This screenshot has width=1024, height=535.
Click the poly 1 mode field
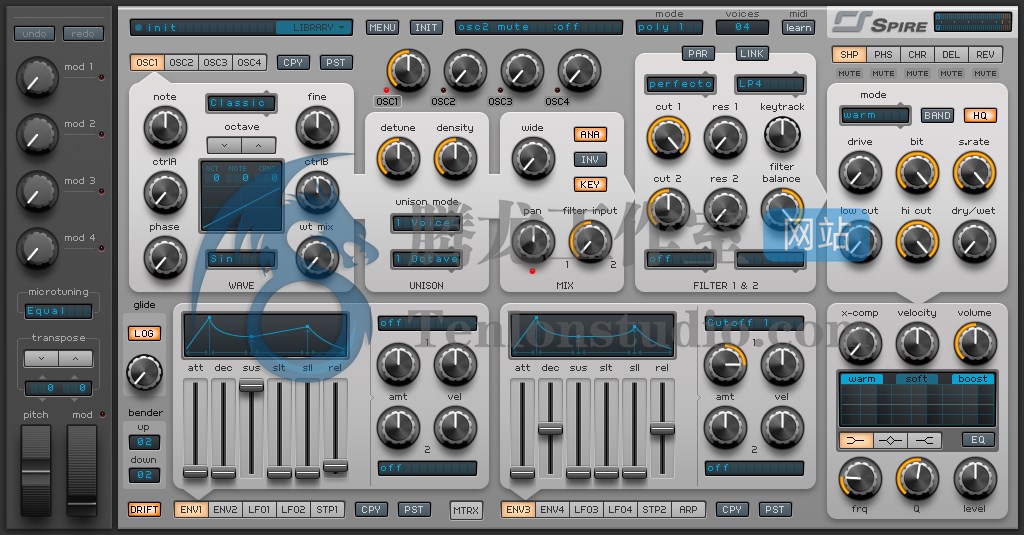[x=669, y=27]
